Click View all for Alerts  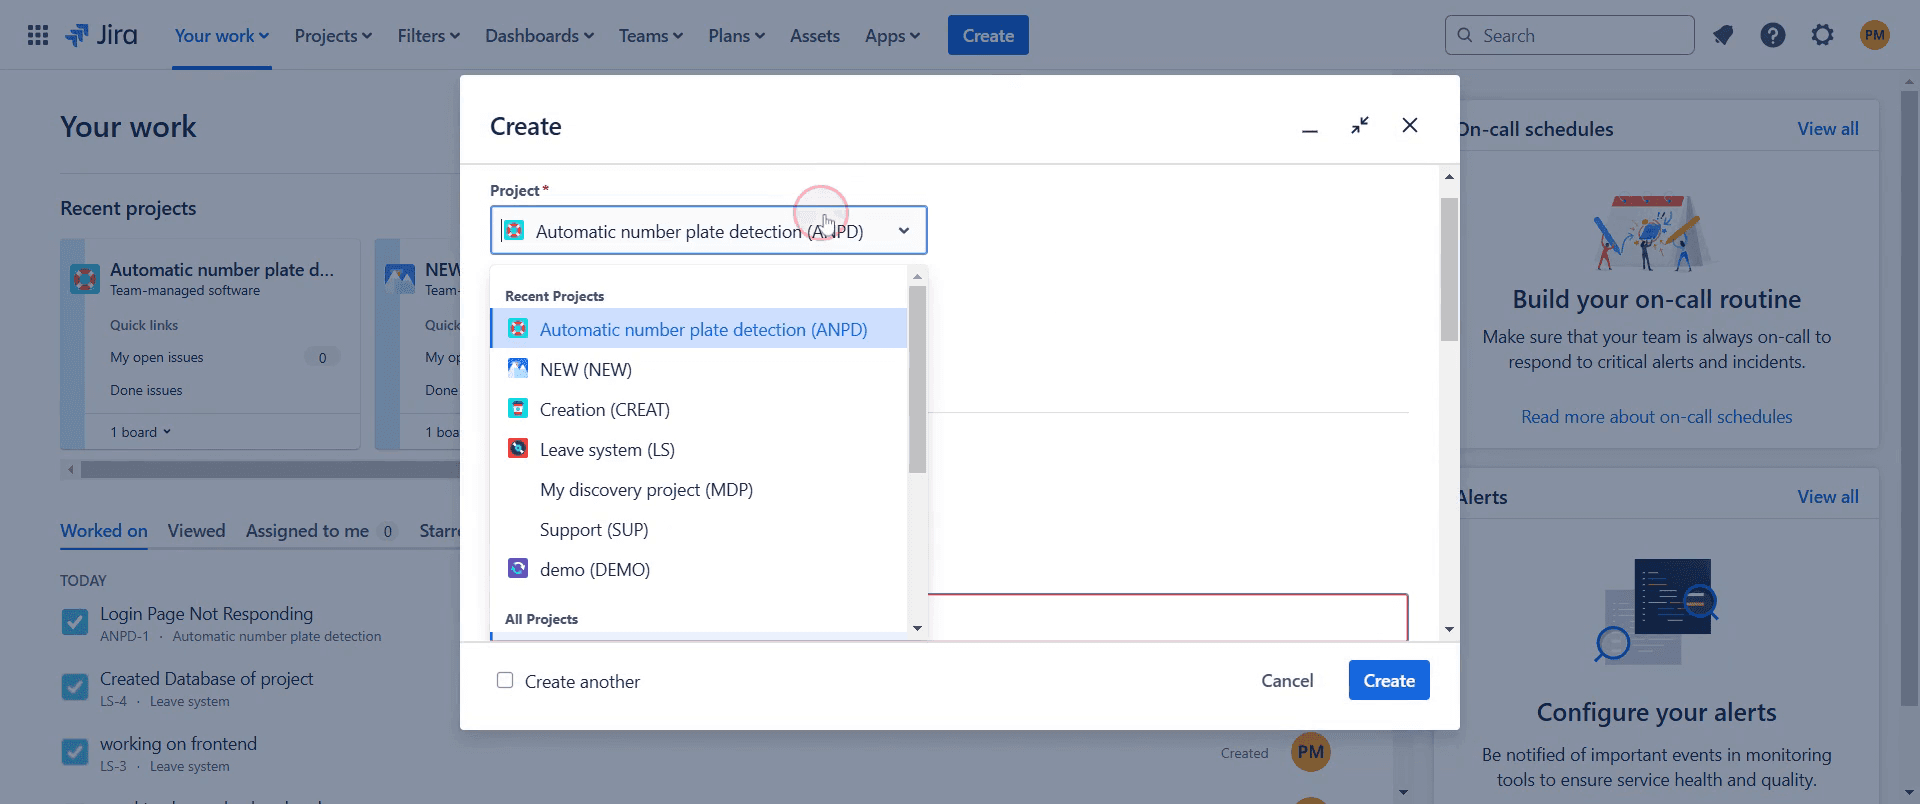1828,497
